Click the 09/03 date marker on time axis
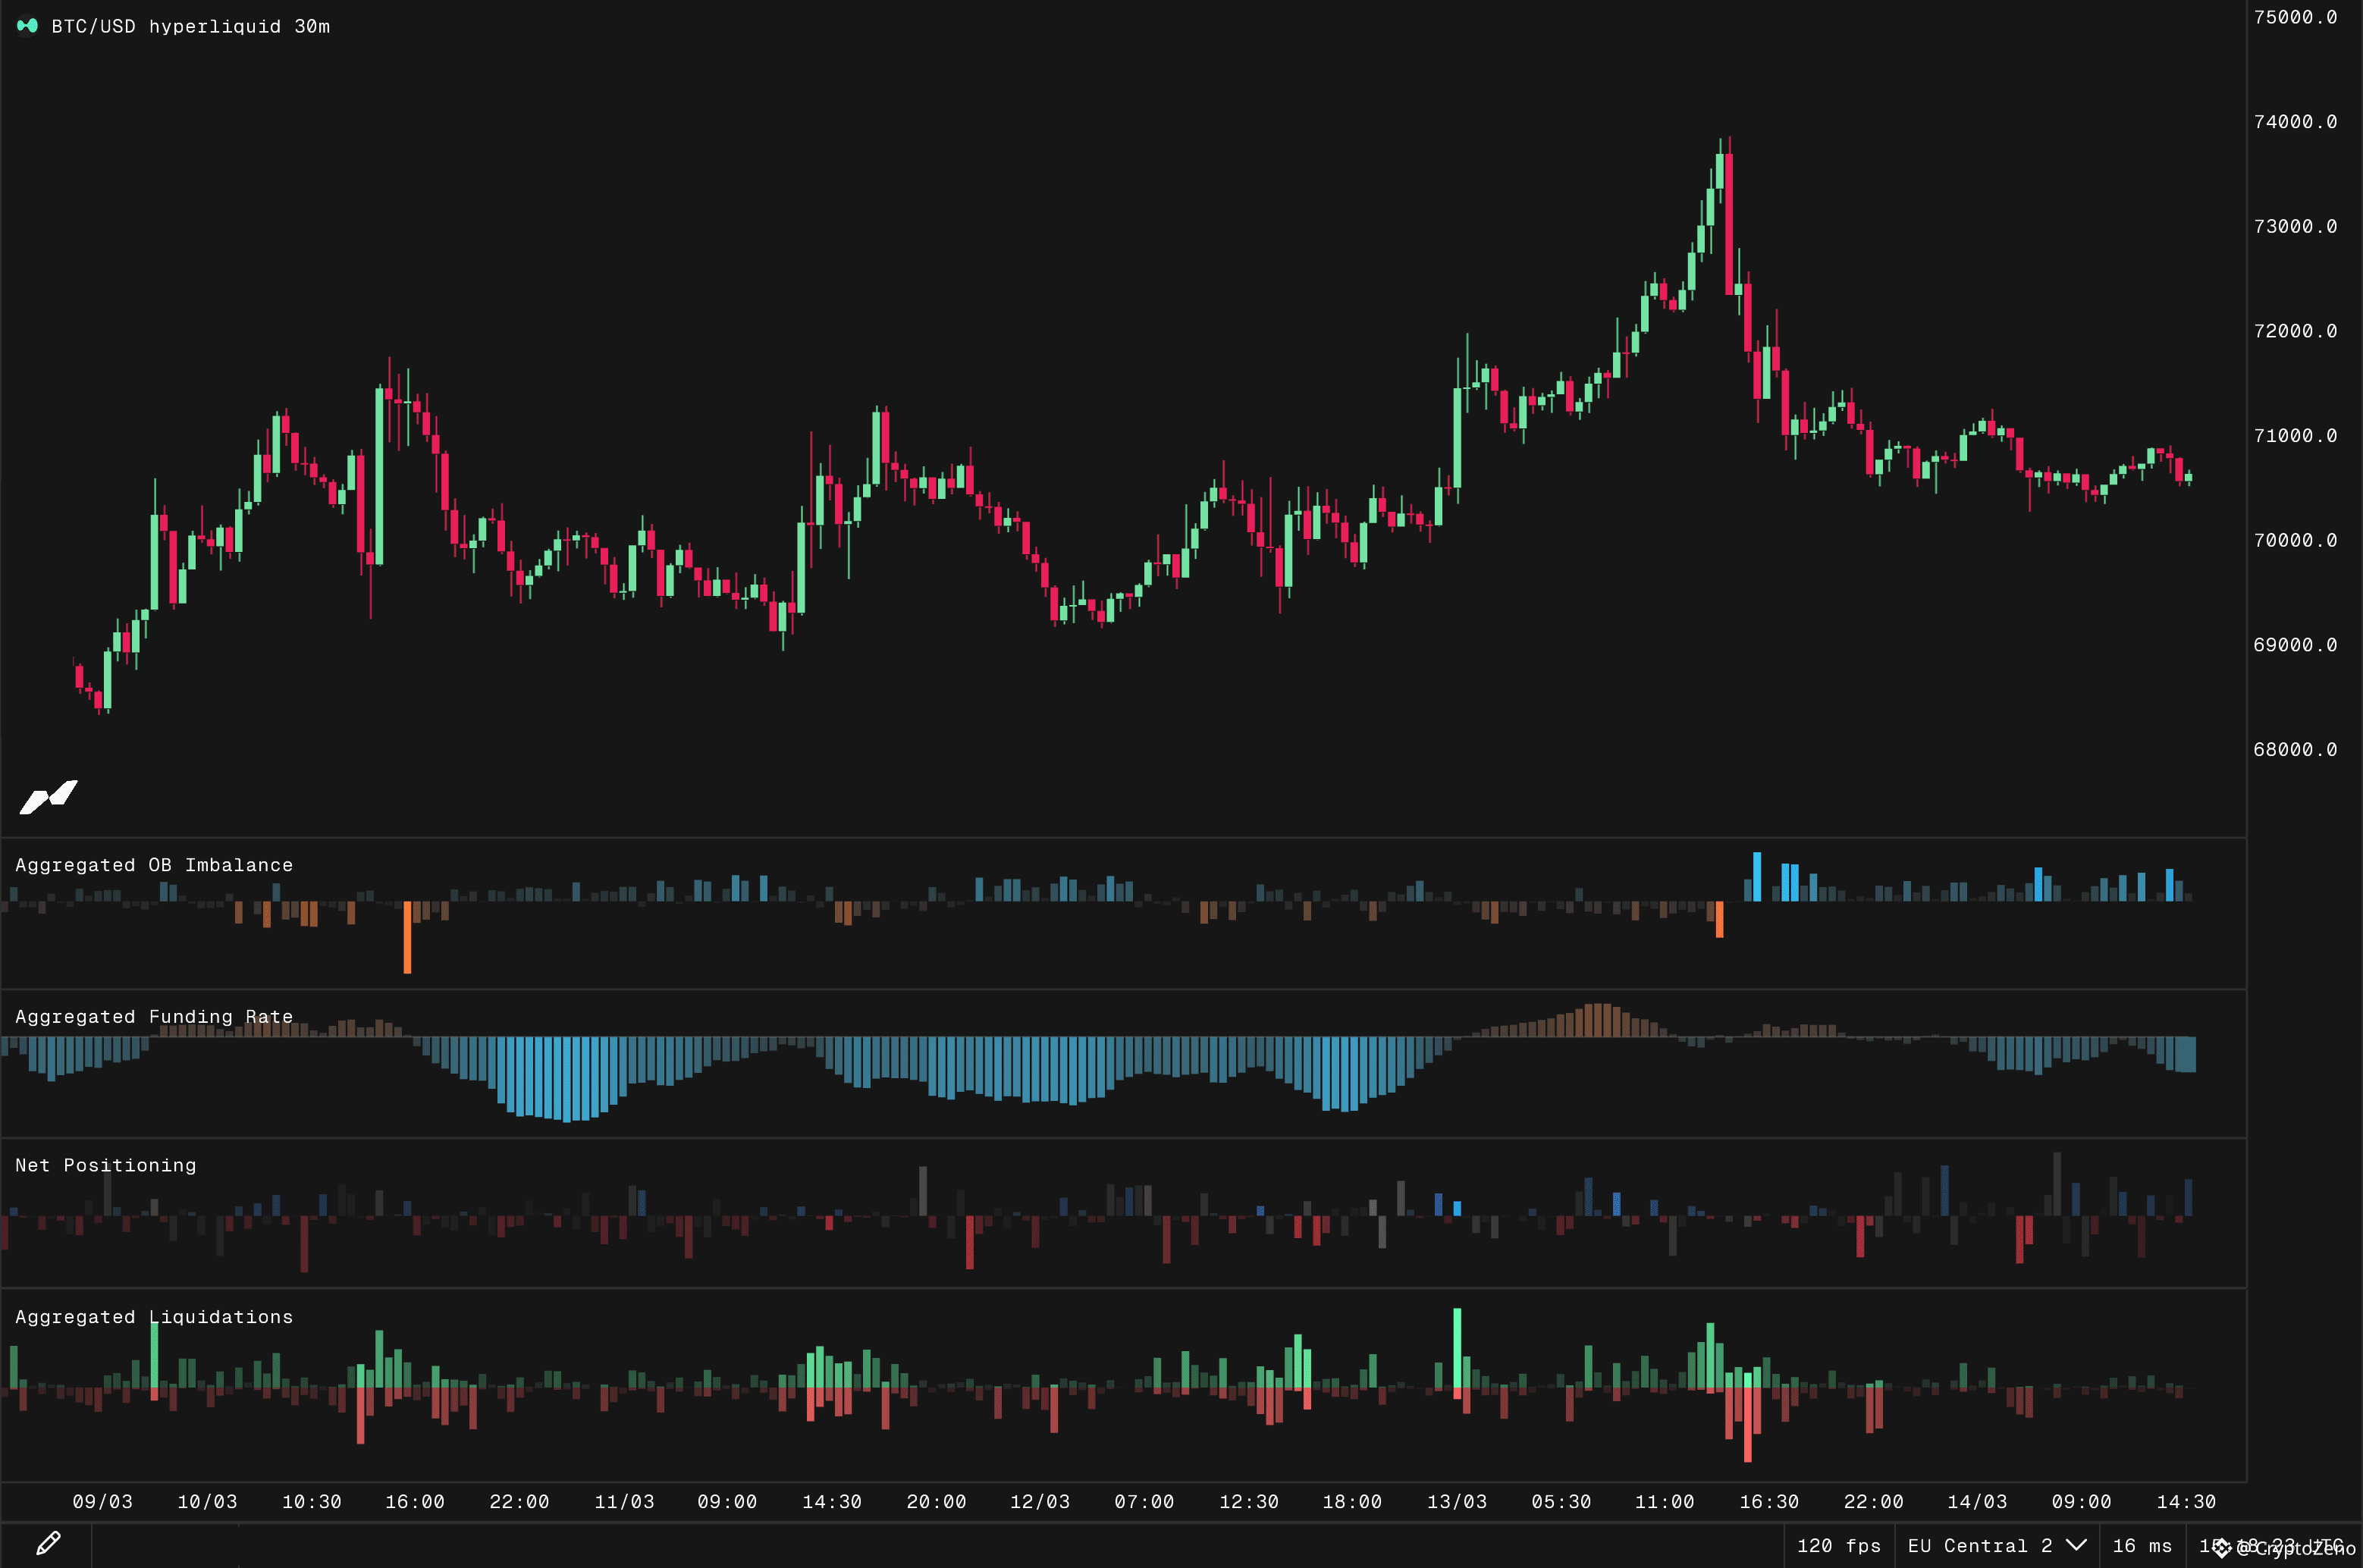This screenshot has width=2363, height=1568. point(102,1502)
